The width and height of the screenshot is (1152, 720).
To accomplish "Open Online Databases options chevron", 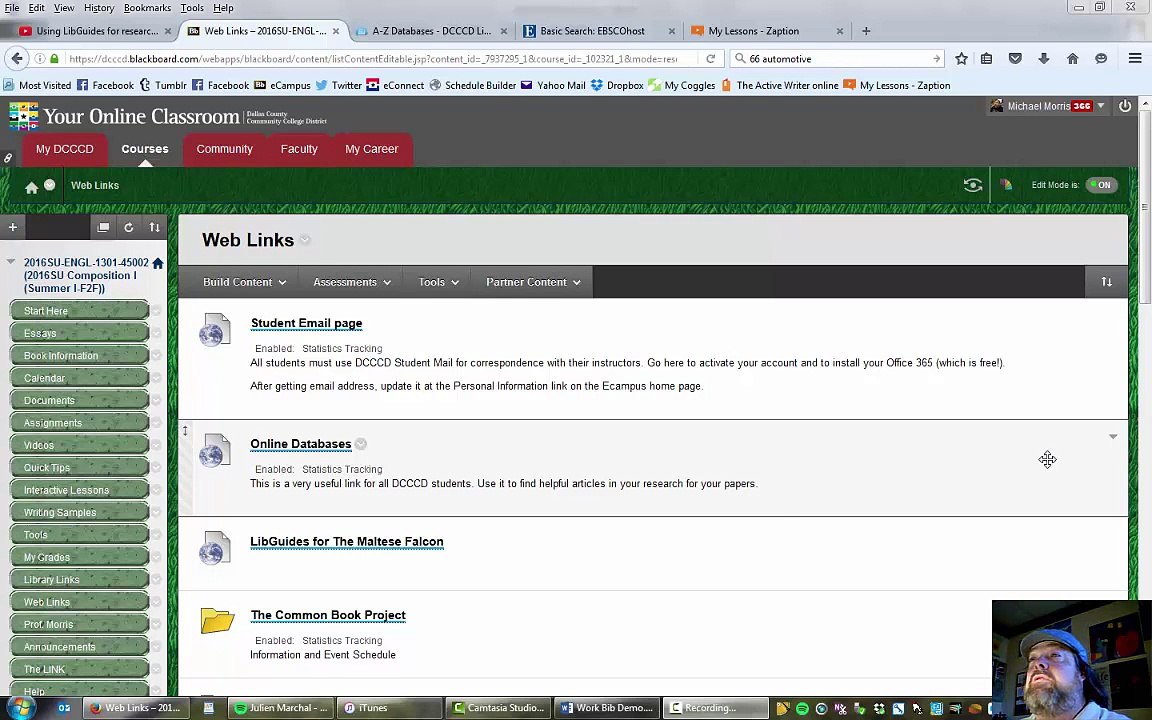I will coord(361,444).
